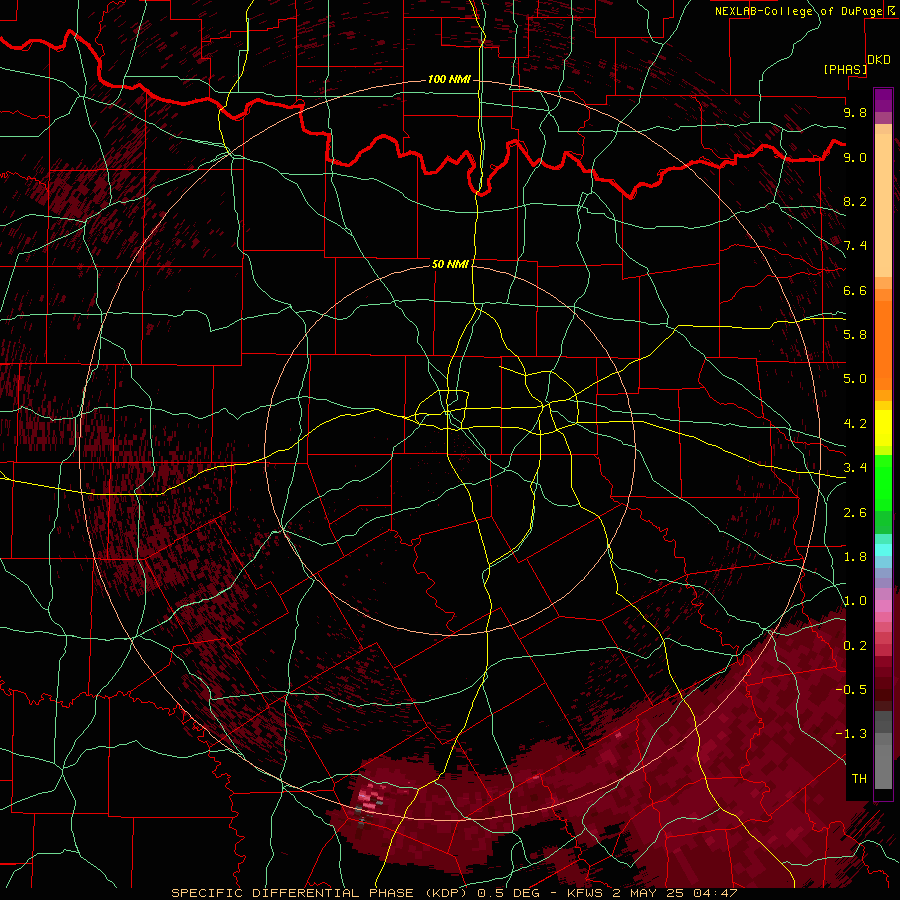Click the DKD product code label
Screen dimensions: 900x900
tap(879, 60)
